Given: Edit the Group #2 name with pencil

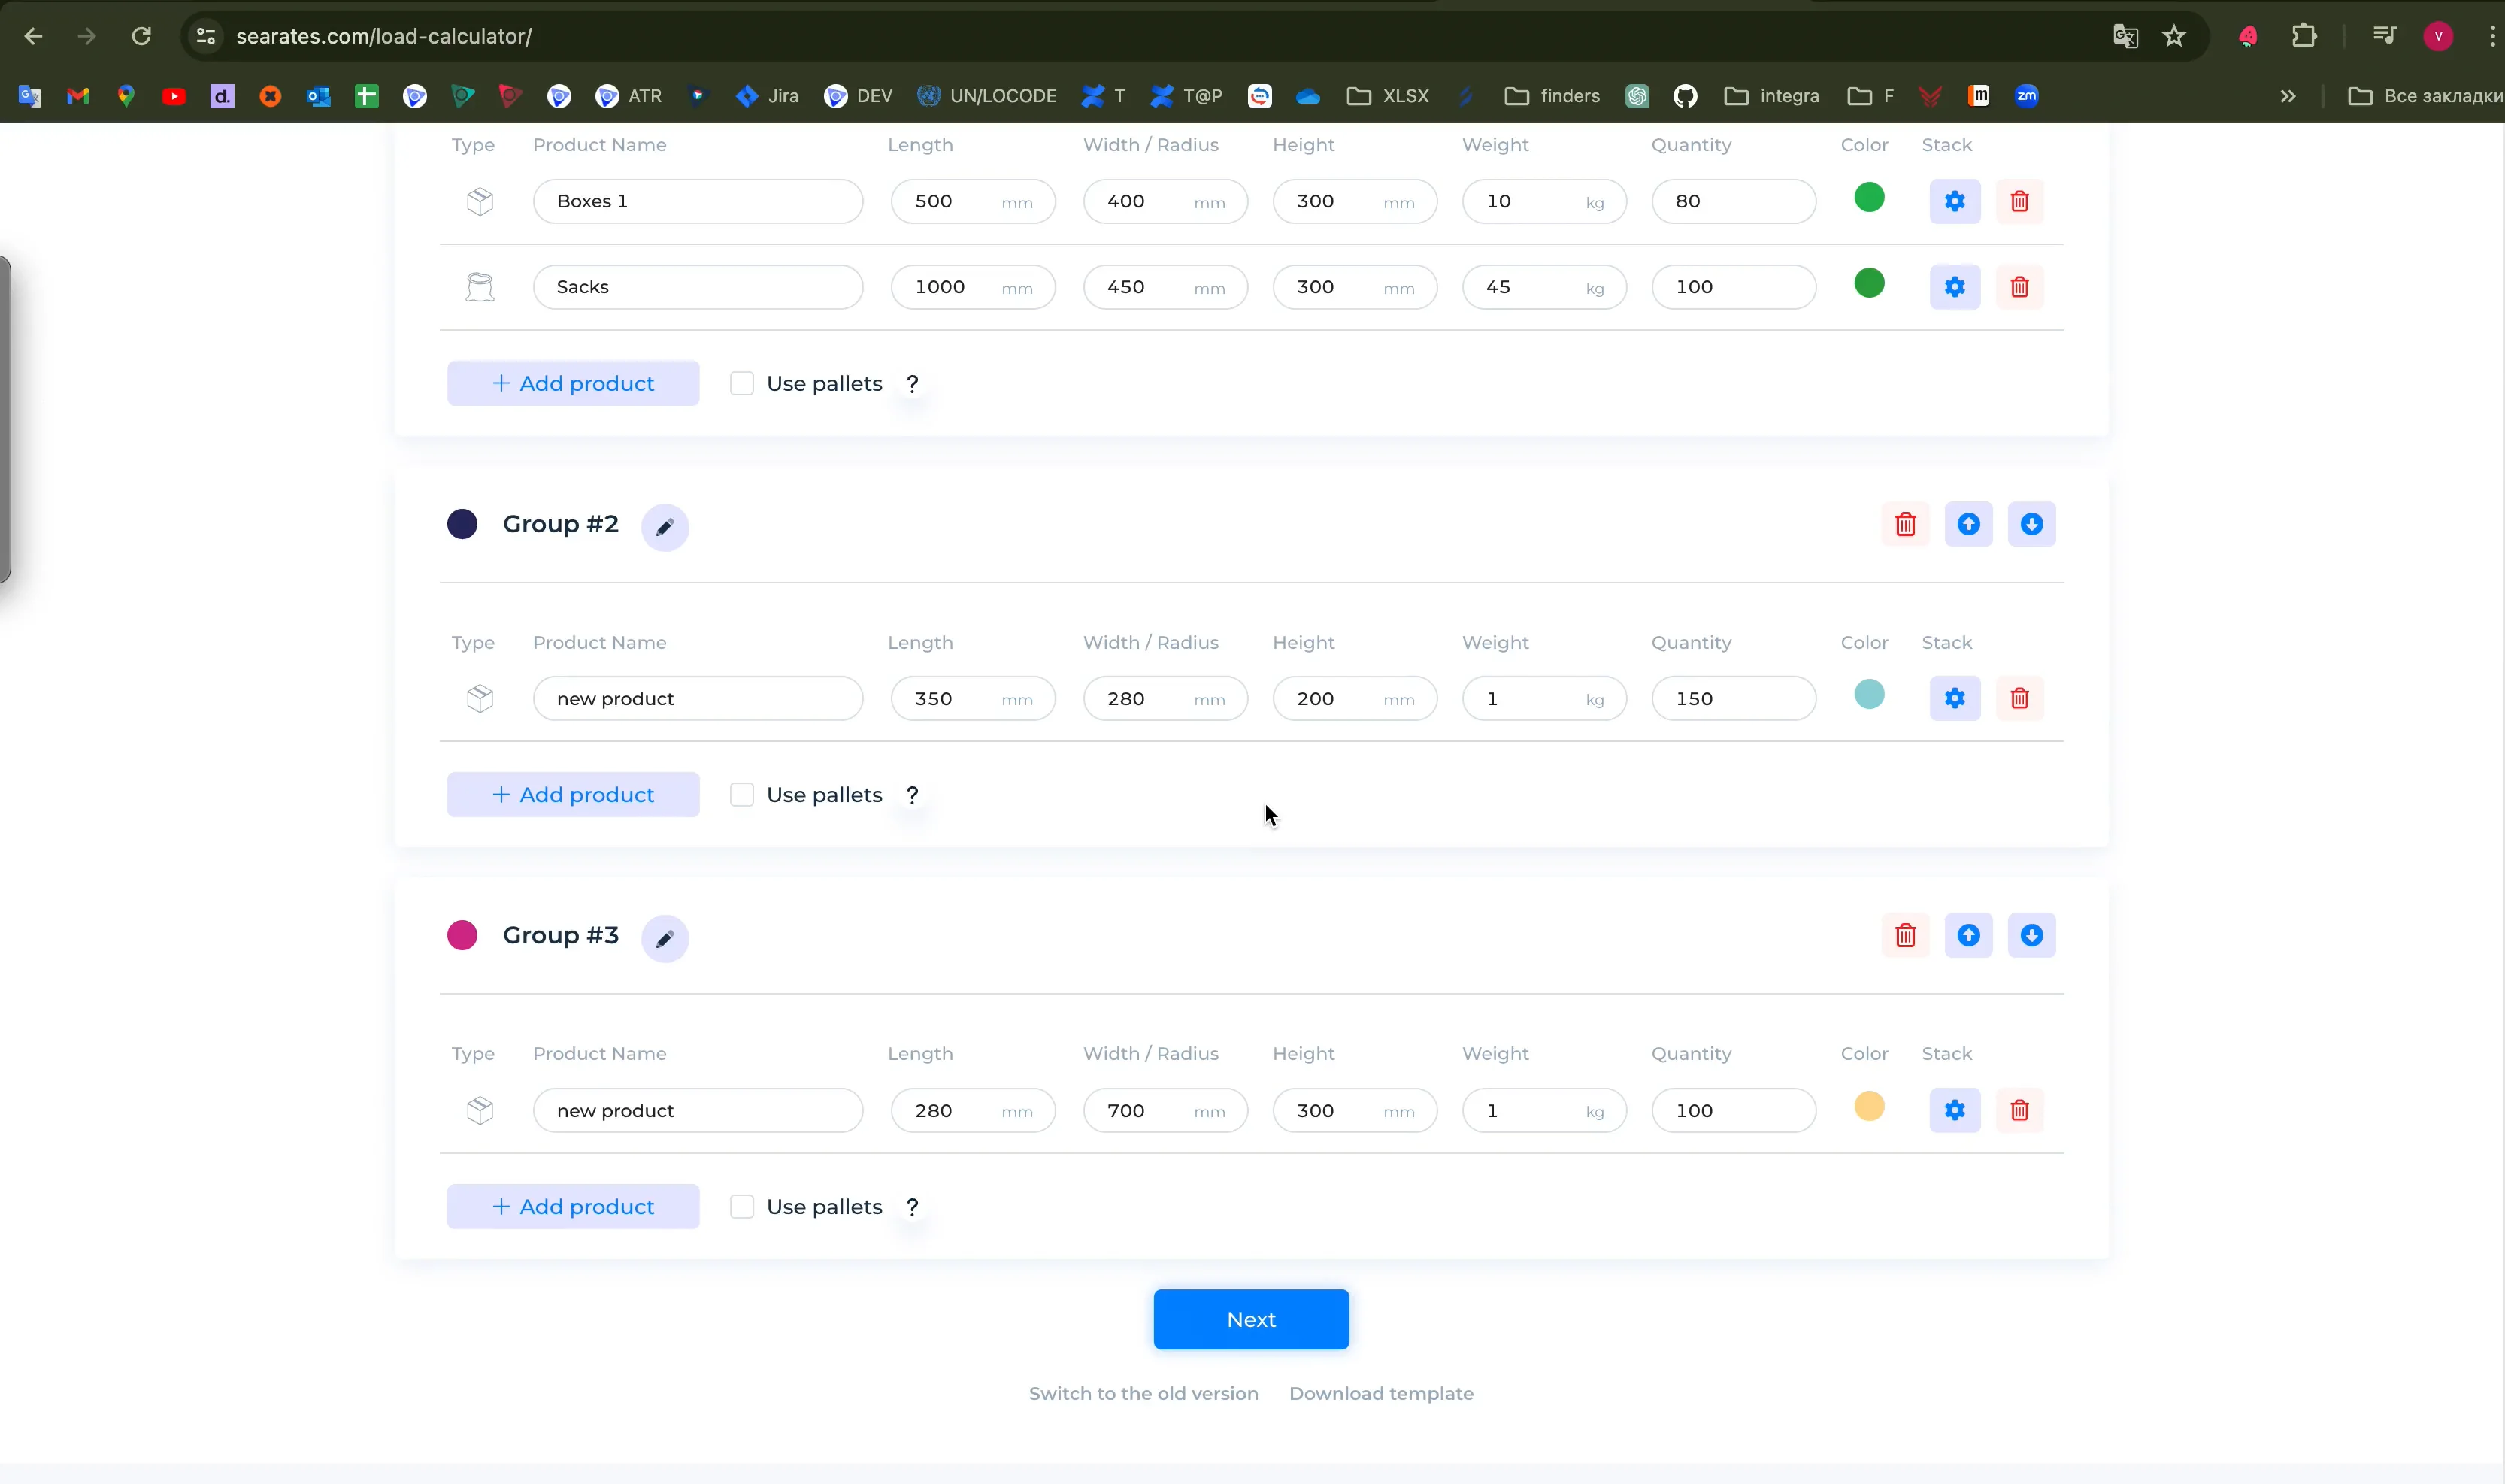Looking at the screenshot, I should tap(665, 527).
